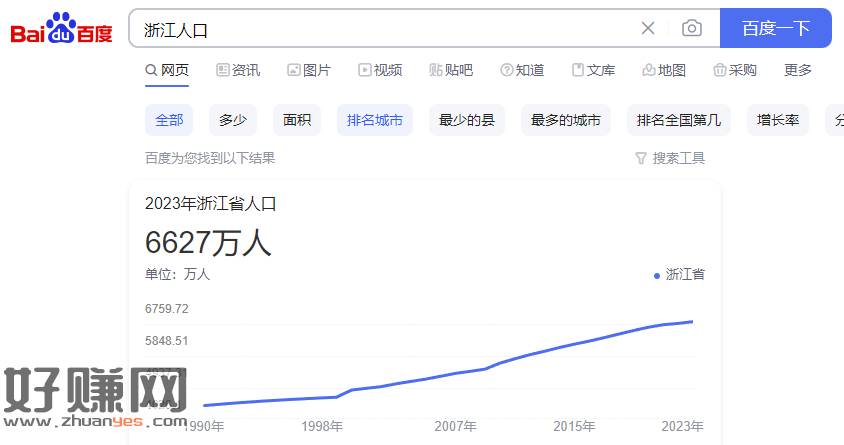This screenshot has width=844, height=445.
Task: Open the 图片 images tab
Action: point(309,70)
